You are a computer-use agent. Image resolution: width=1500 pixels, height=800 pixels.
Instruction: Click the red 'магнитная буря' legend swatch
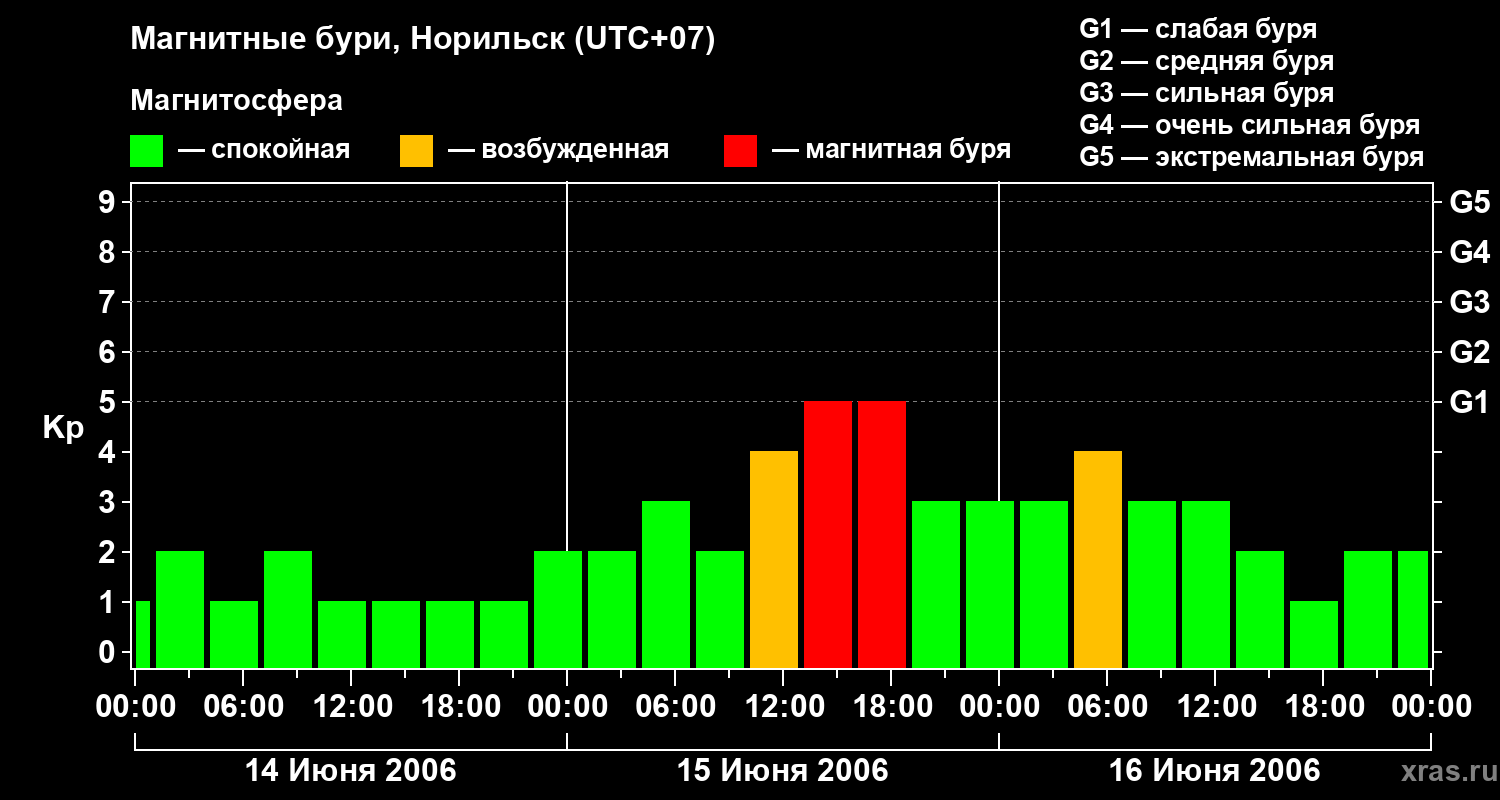tap(740, 151)
